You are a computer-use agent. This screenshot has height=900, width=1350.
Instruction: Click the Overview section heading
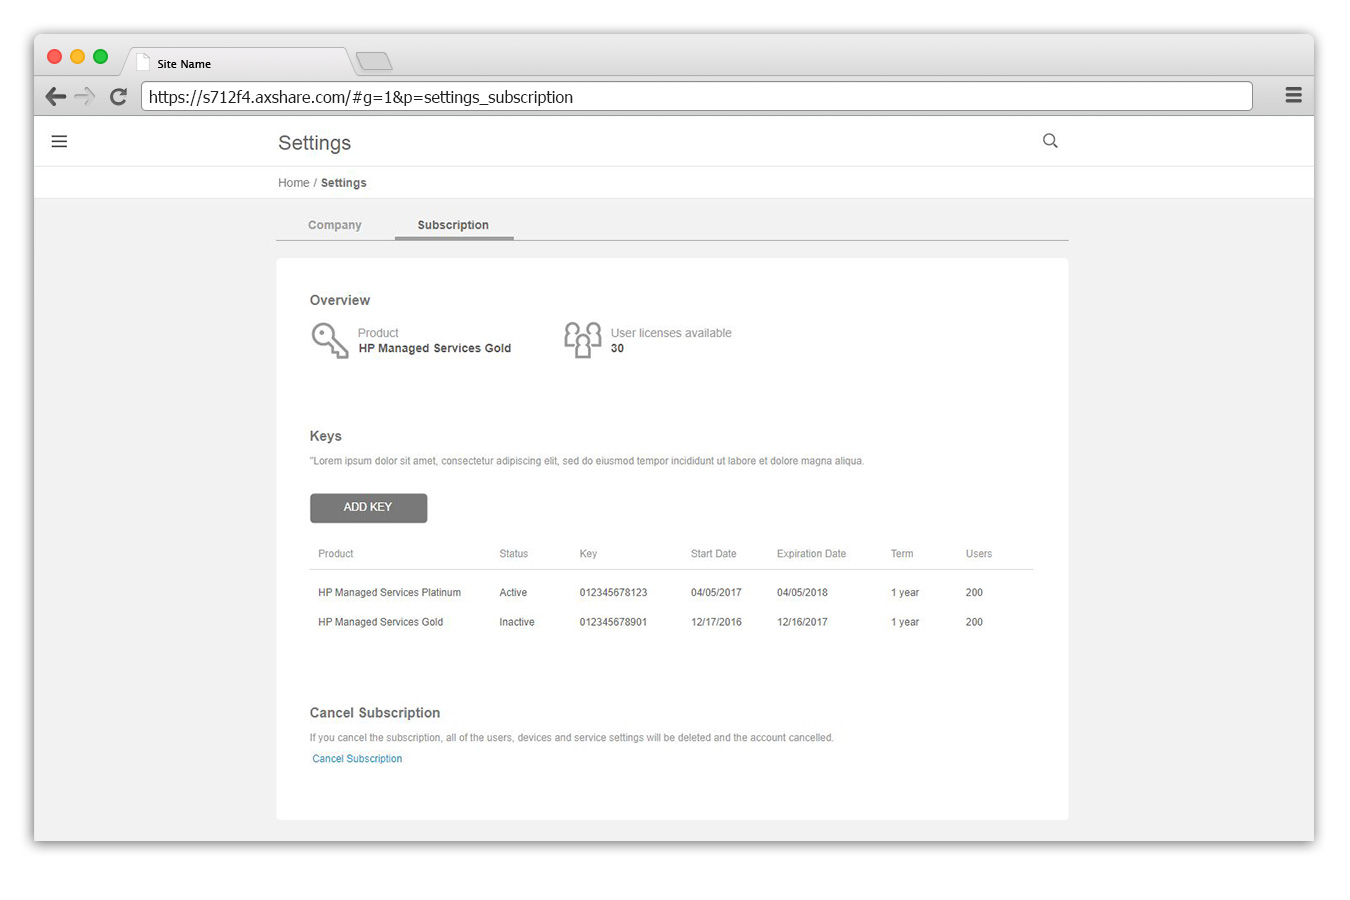click(340, 300)
